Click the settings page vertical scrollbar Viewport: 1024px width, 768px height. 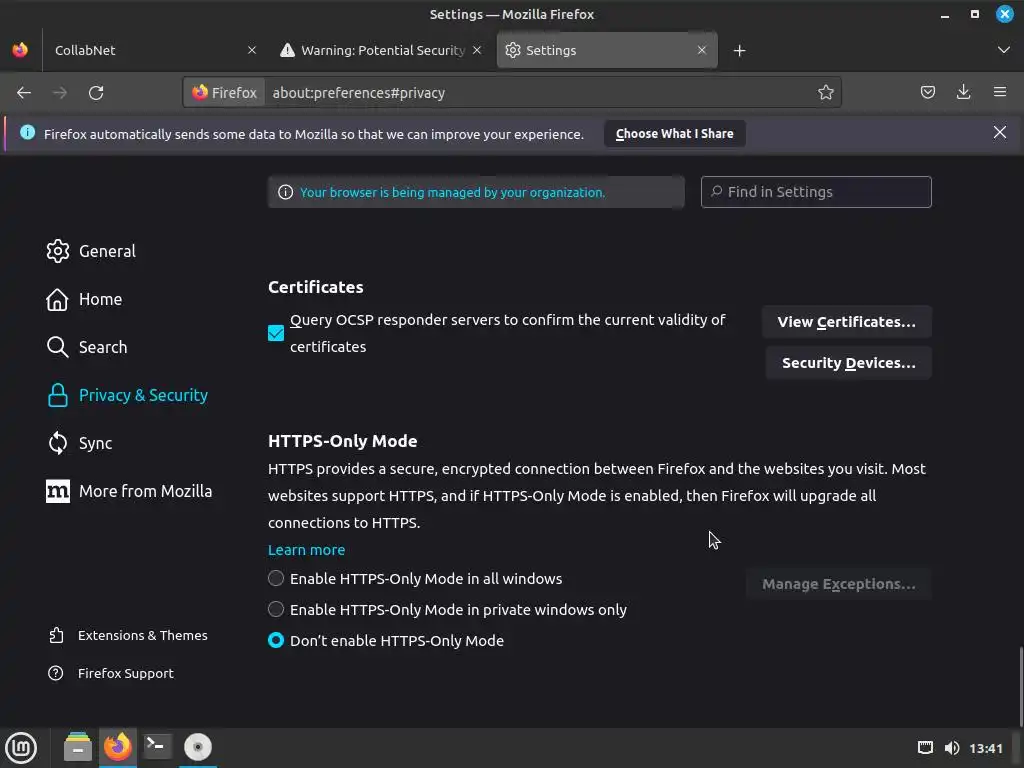(x=1019, y=687)
